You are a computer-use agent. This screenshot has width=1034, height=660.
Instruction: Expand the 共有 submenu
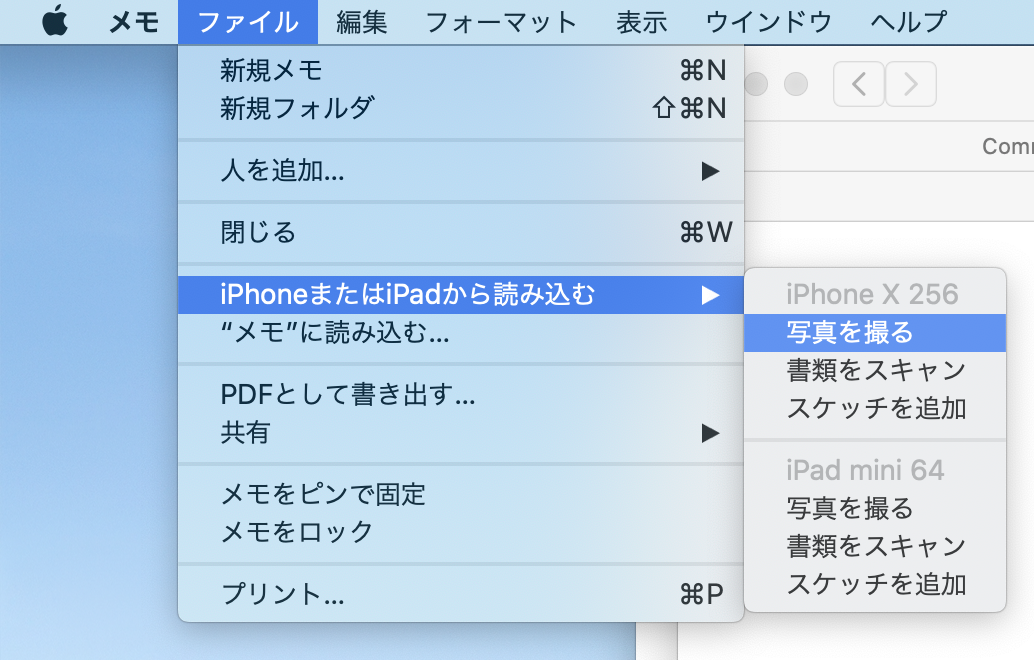tap(461, 433)
